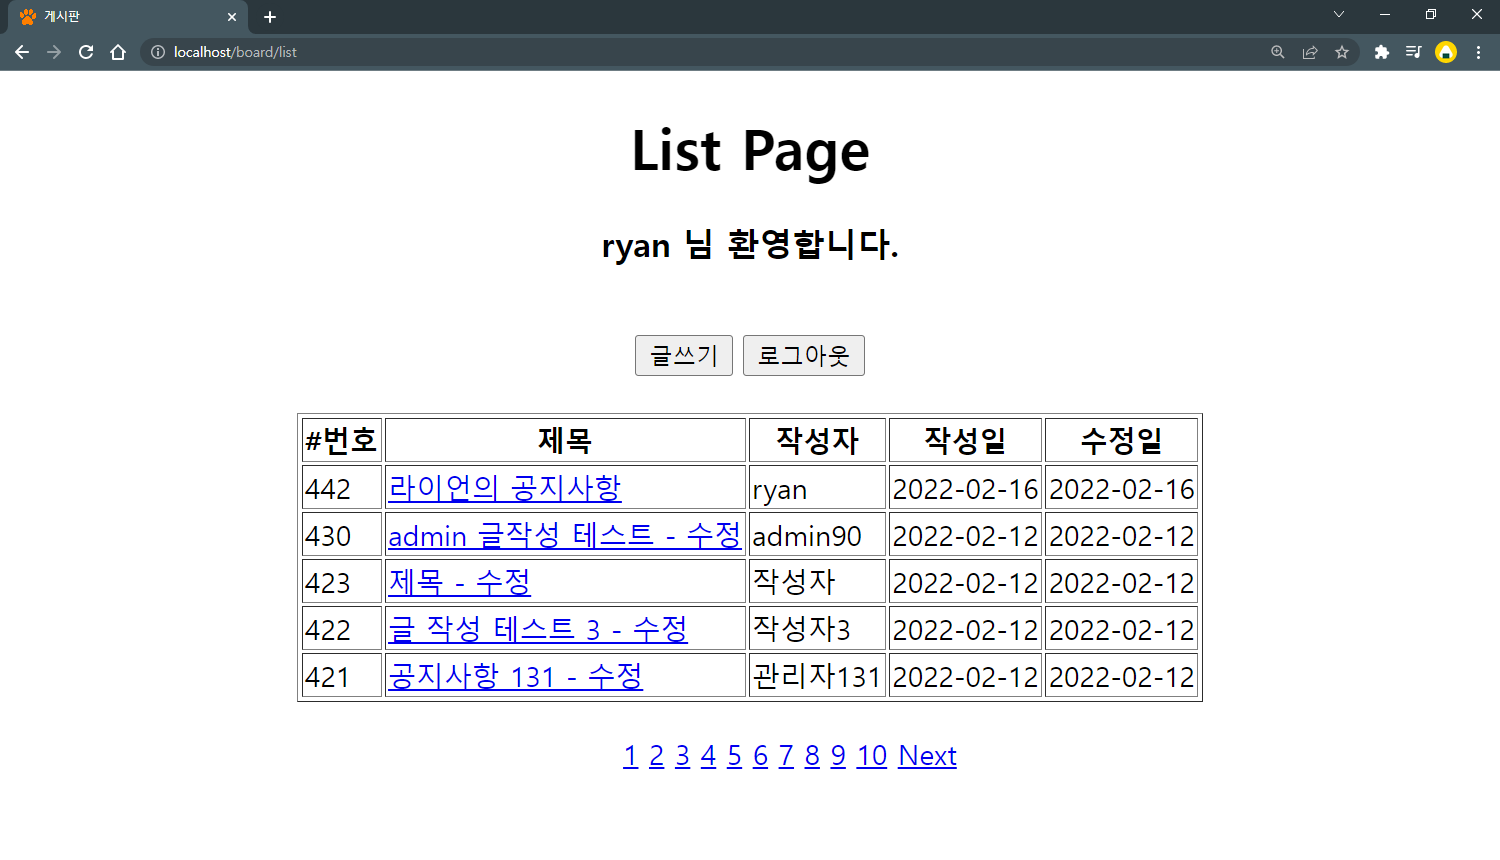Reload the page with the refresh icon
Viewport: 1500px width, 860px height.
(x=86, y=52)
